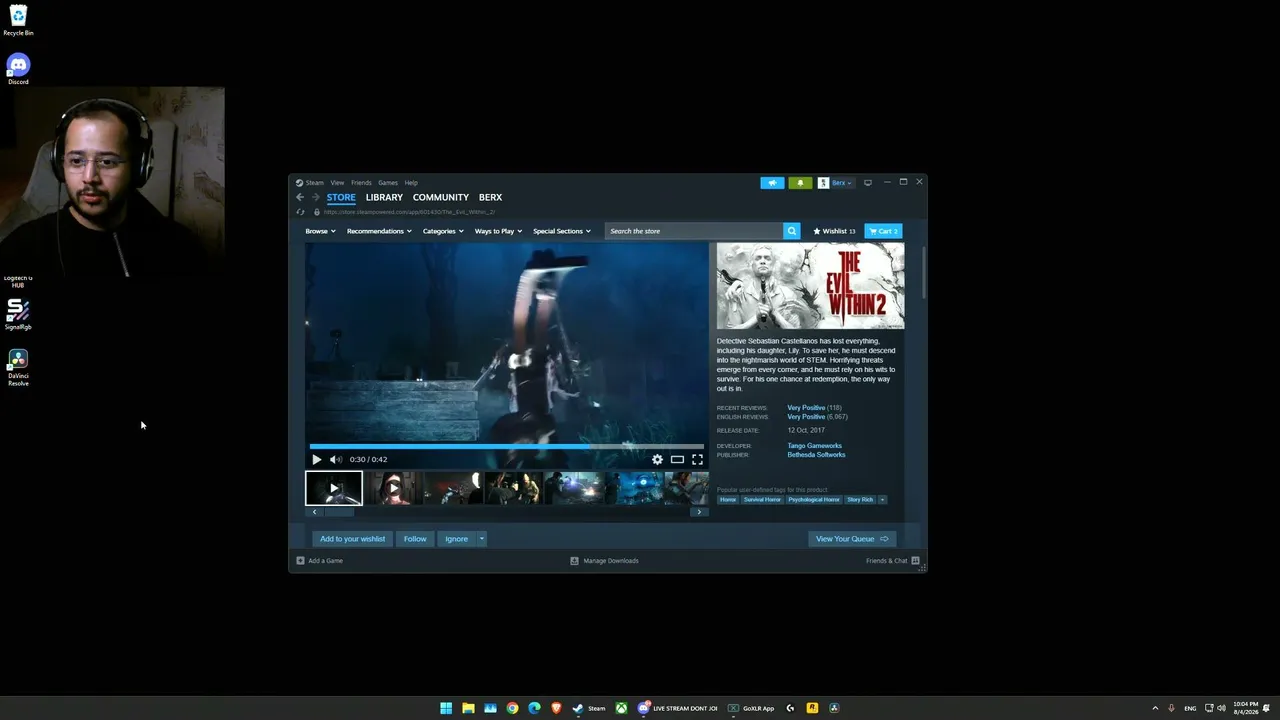Open Recent Reviews Very Positive link
This screenshot has width=1280, height=720.
coord(806,408)
